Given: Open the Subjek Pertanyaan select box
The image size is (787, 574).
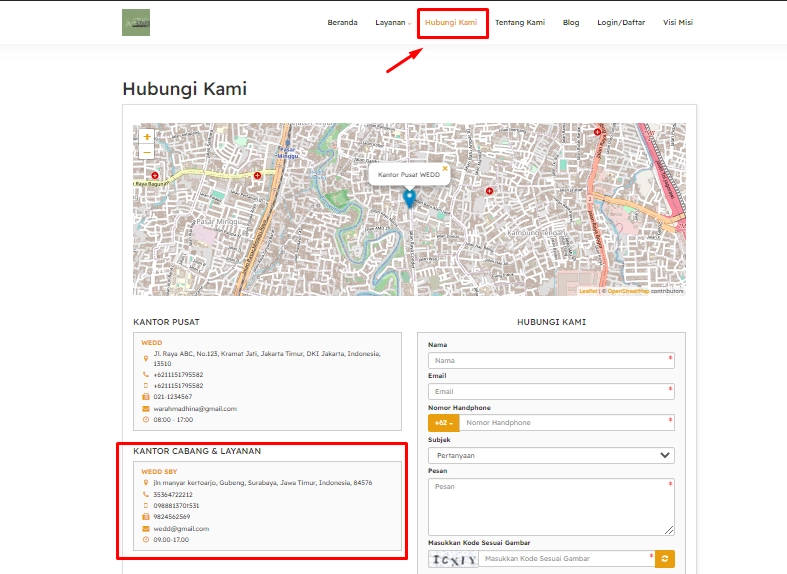Looking at the screenshot, I should (551, 455).
